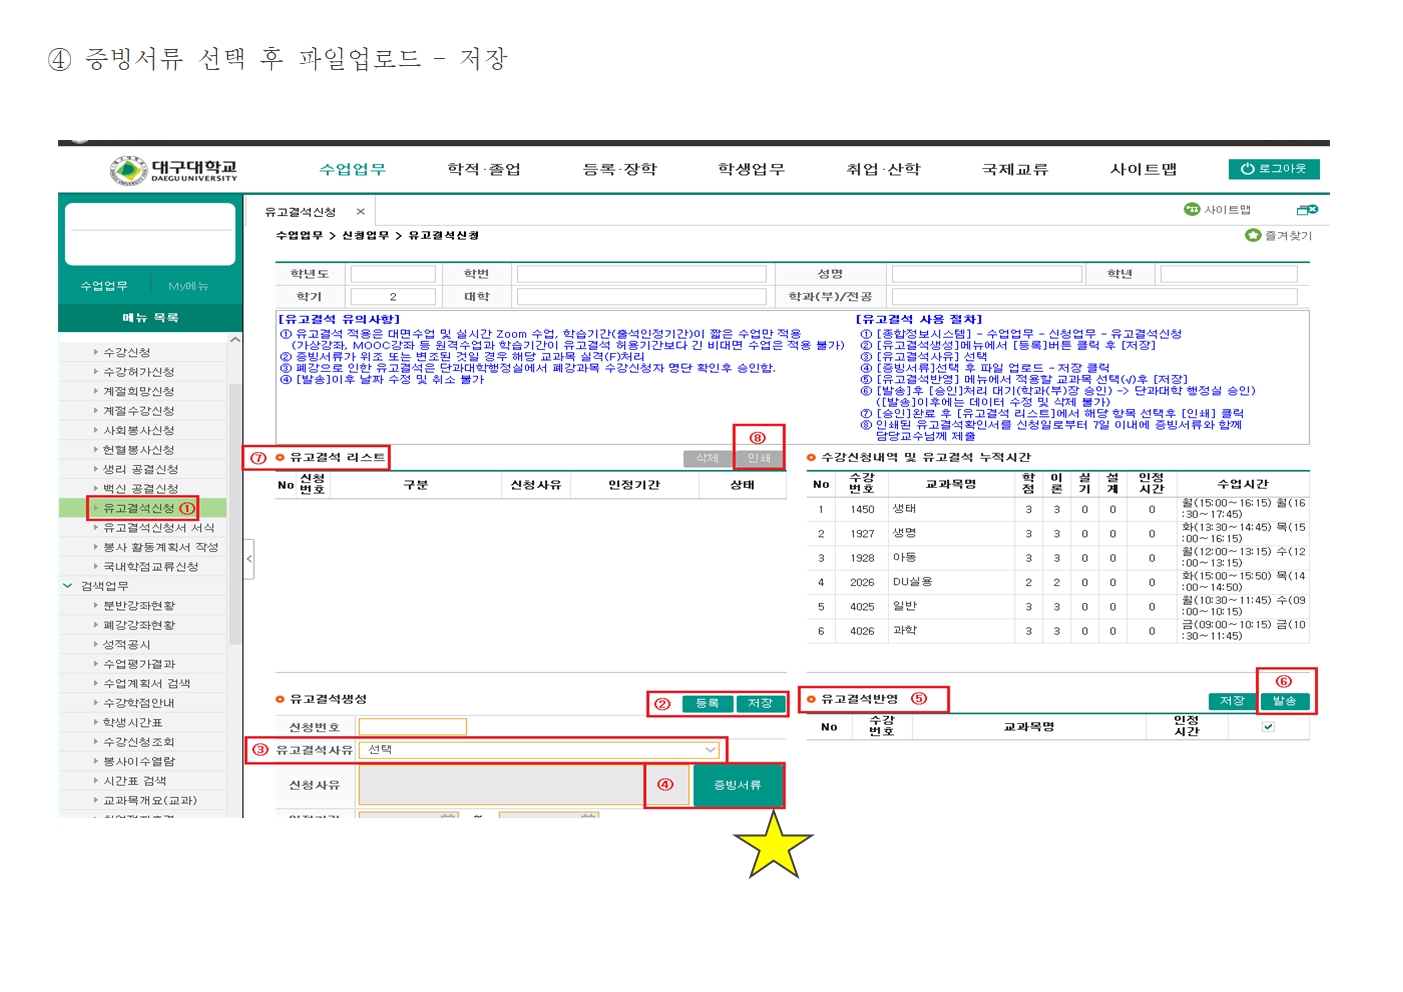This screenshot has height=992, width=1403.
Task: Expand the 수강신청 menu item
Action: click(x=96, y=352)
